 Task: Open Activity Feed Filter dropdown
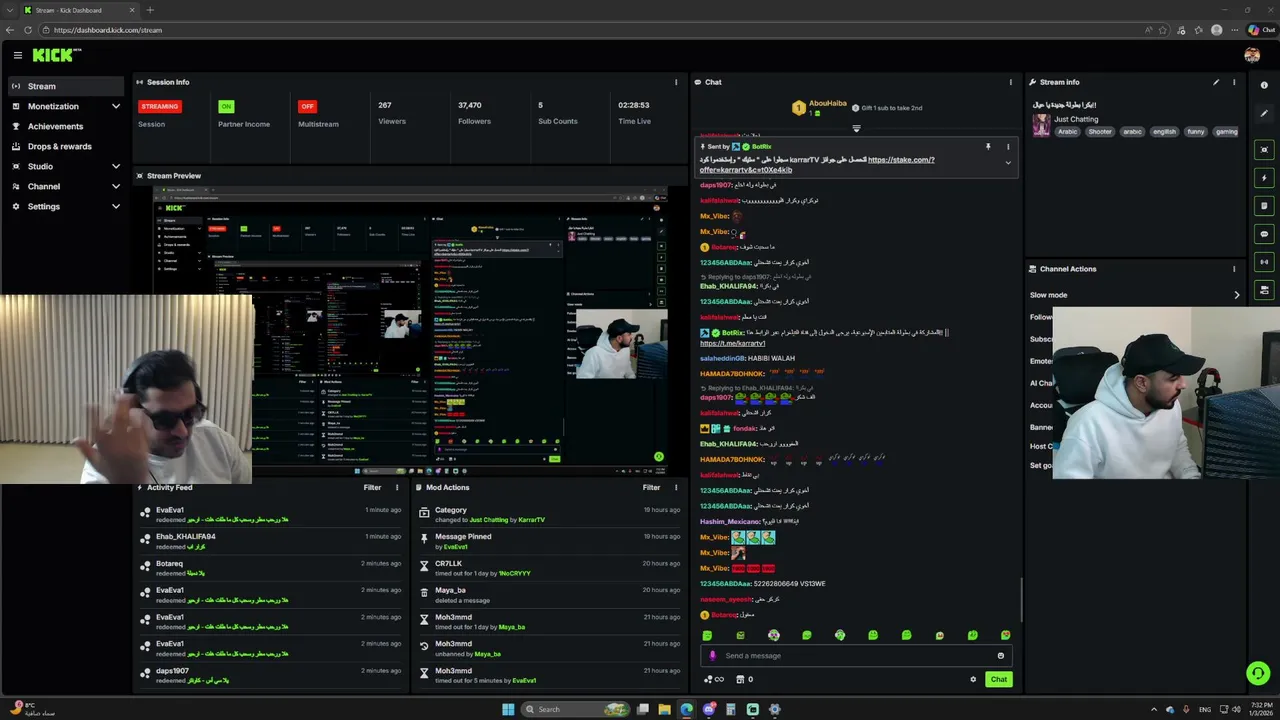click(x=372, y=487)
